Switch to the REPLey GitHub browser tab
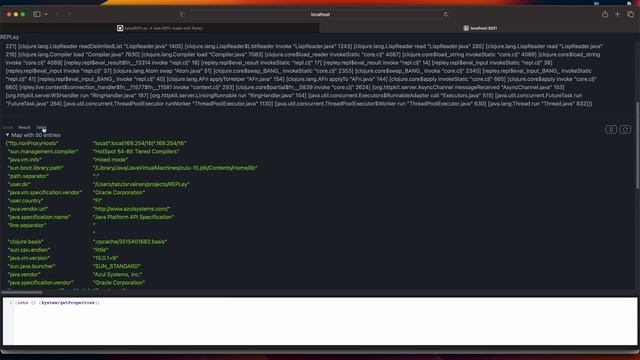The width and height of the screenshot is (640, 360). tap(160, 28)
